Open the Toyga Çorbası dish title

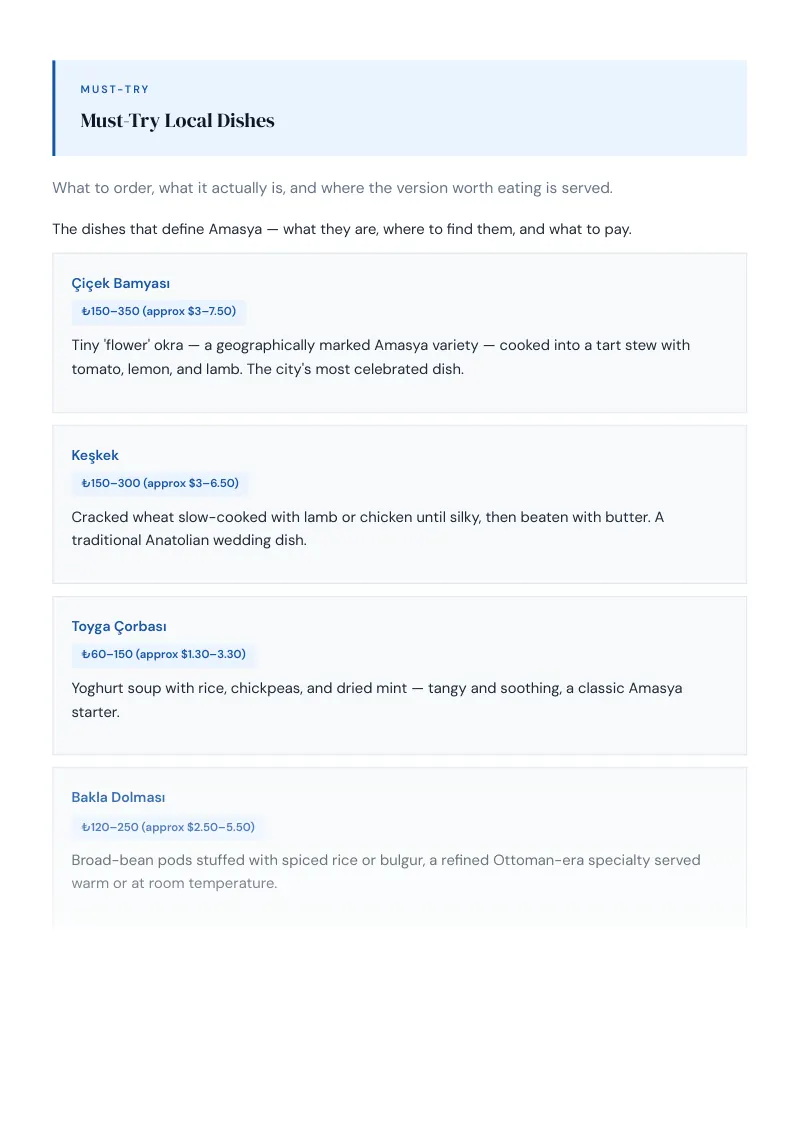[119, 627]
